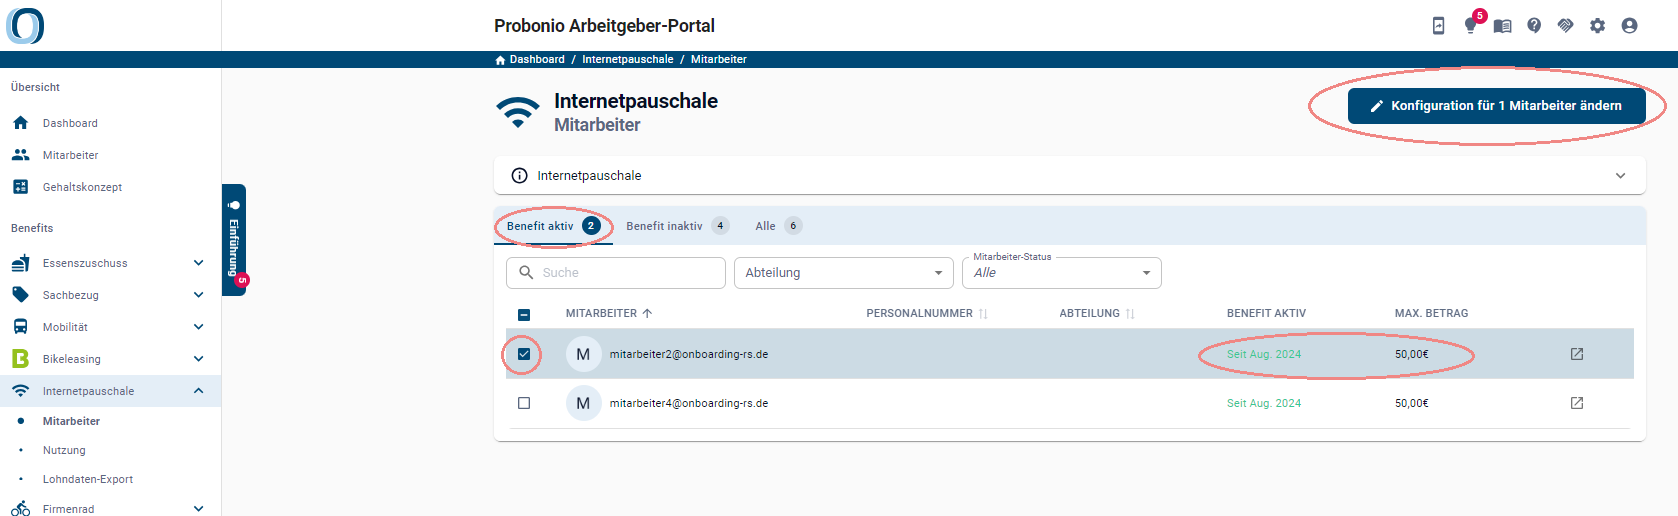The image size is (1678, 516).
Task: Switch to the Alle tab
Action: click(x=778, y=226)
